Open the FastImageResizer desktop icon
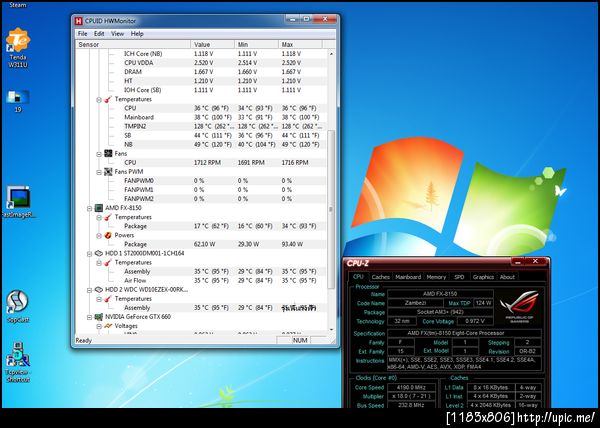Viewport: 600px width, 428px height. [17, 197]
